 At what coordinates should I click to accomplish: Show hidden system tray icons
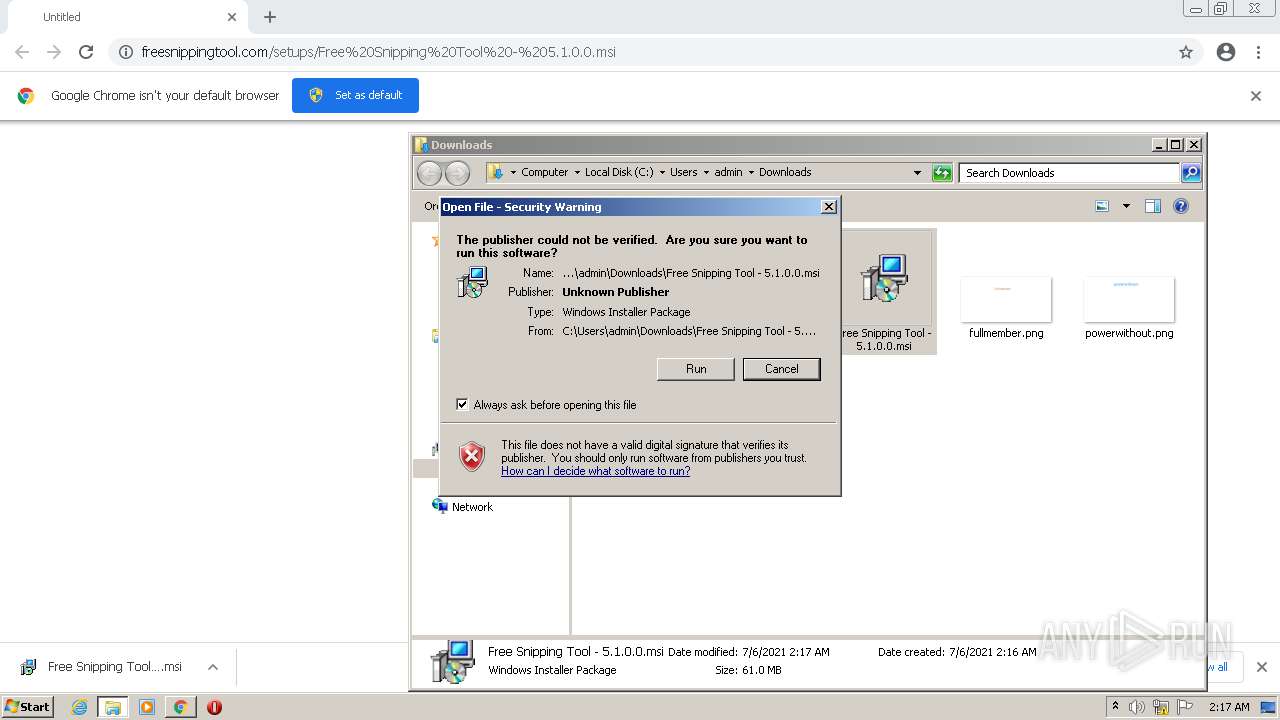[x=1115, y=707]
